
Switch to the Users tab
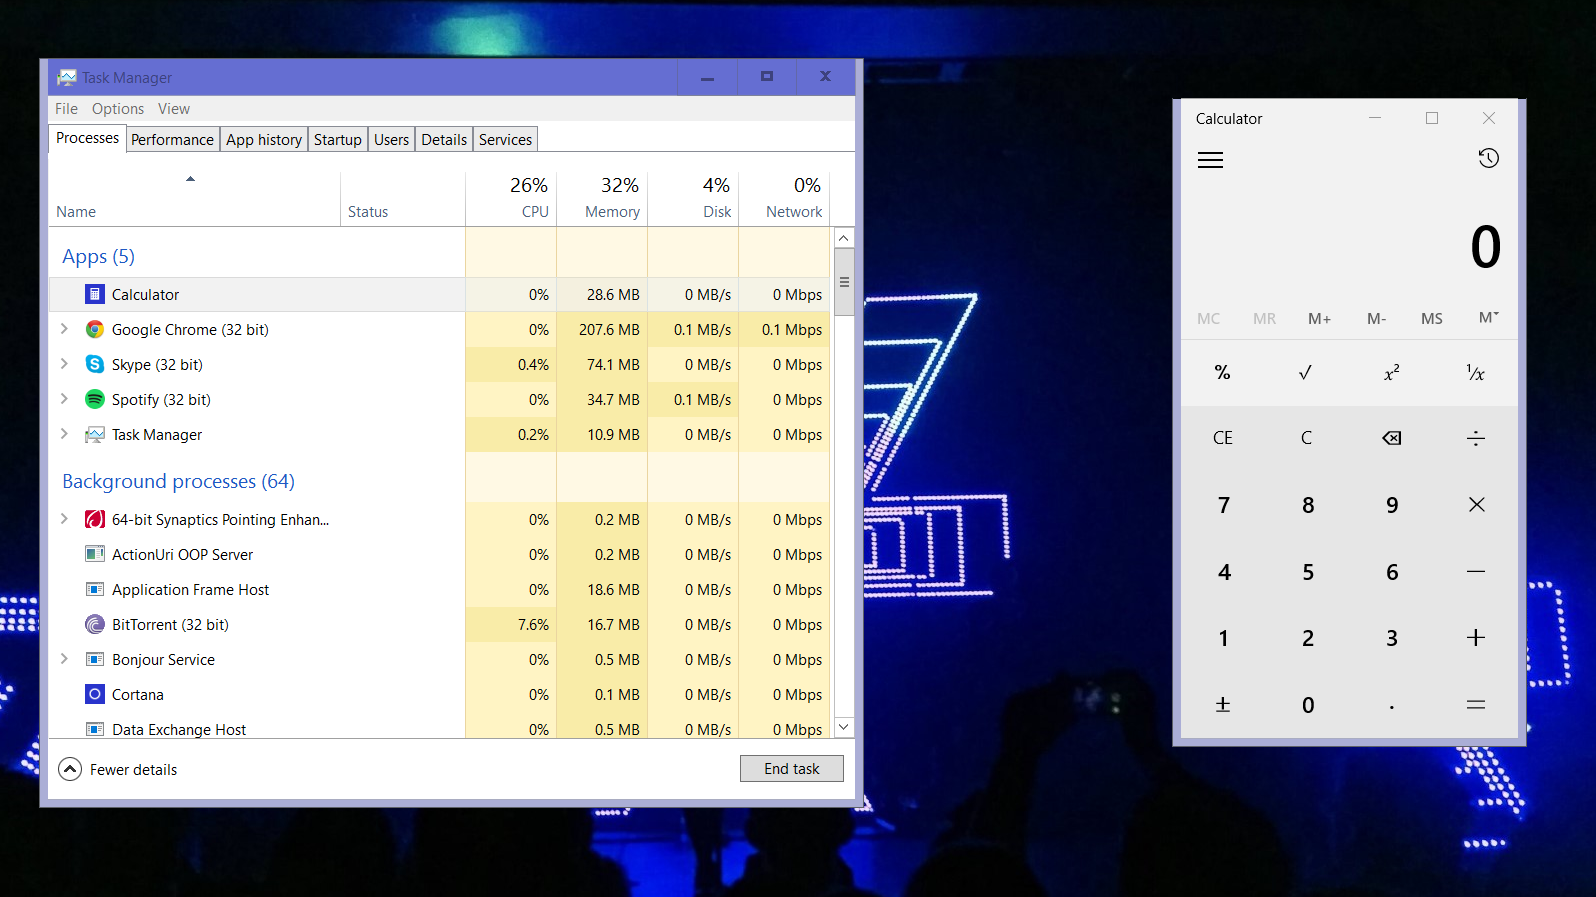pyautogui.click(x=392, y=140)
